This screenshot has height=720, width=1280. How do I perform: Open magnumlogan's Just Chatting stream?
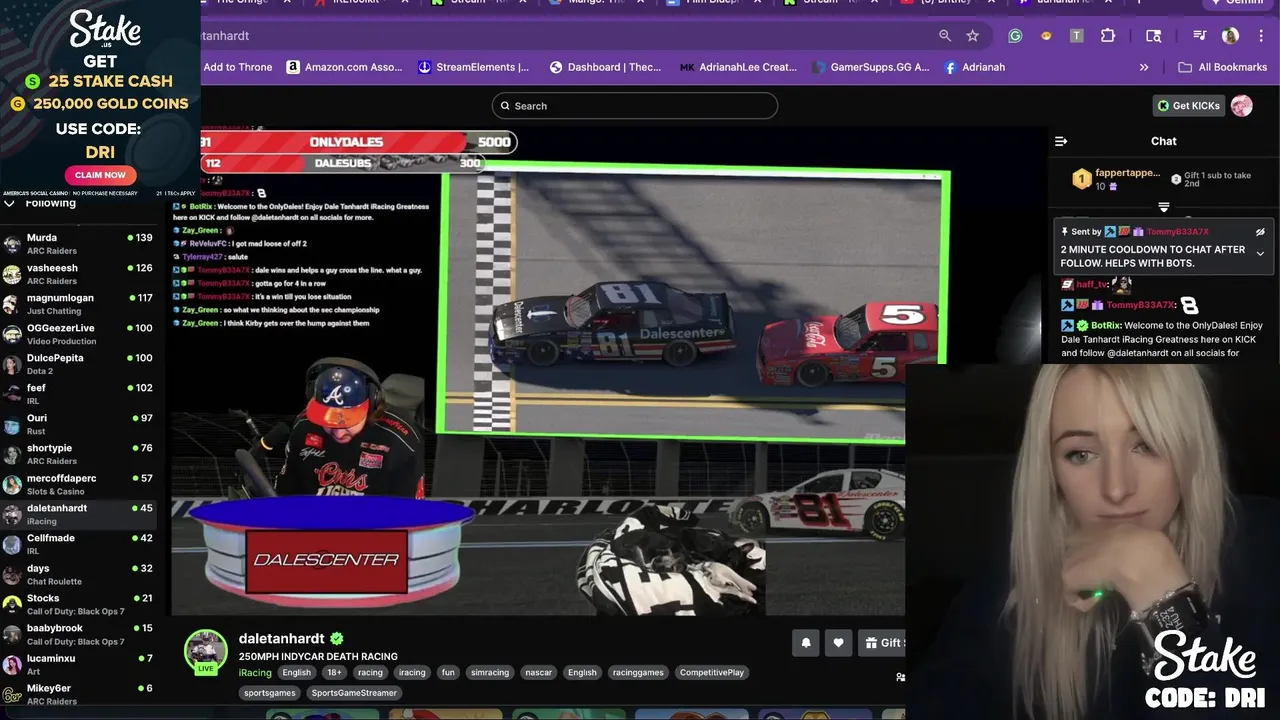[77, 304]
